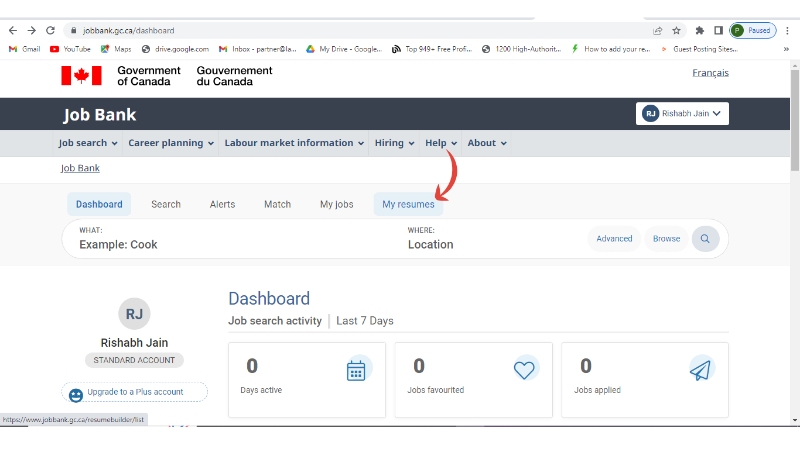Click the Advanced search button

click(614, 239)
